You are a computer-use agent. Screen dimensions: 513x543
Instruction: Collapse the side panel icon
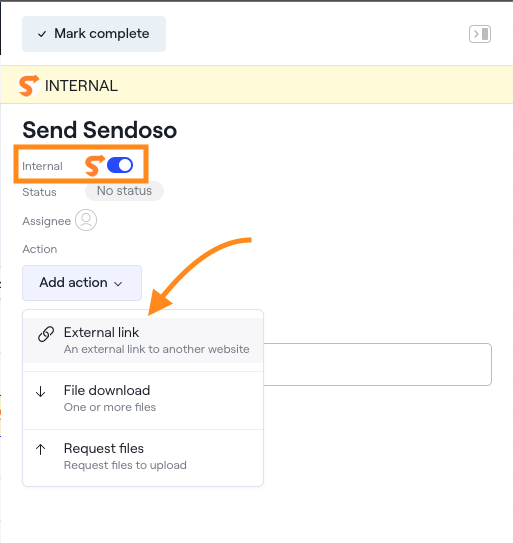pos(480,34)
